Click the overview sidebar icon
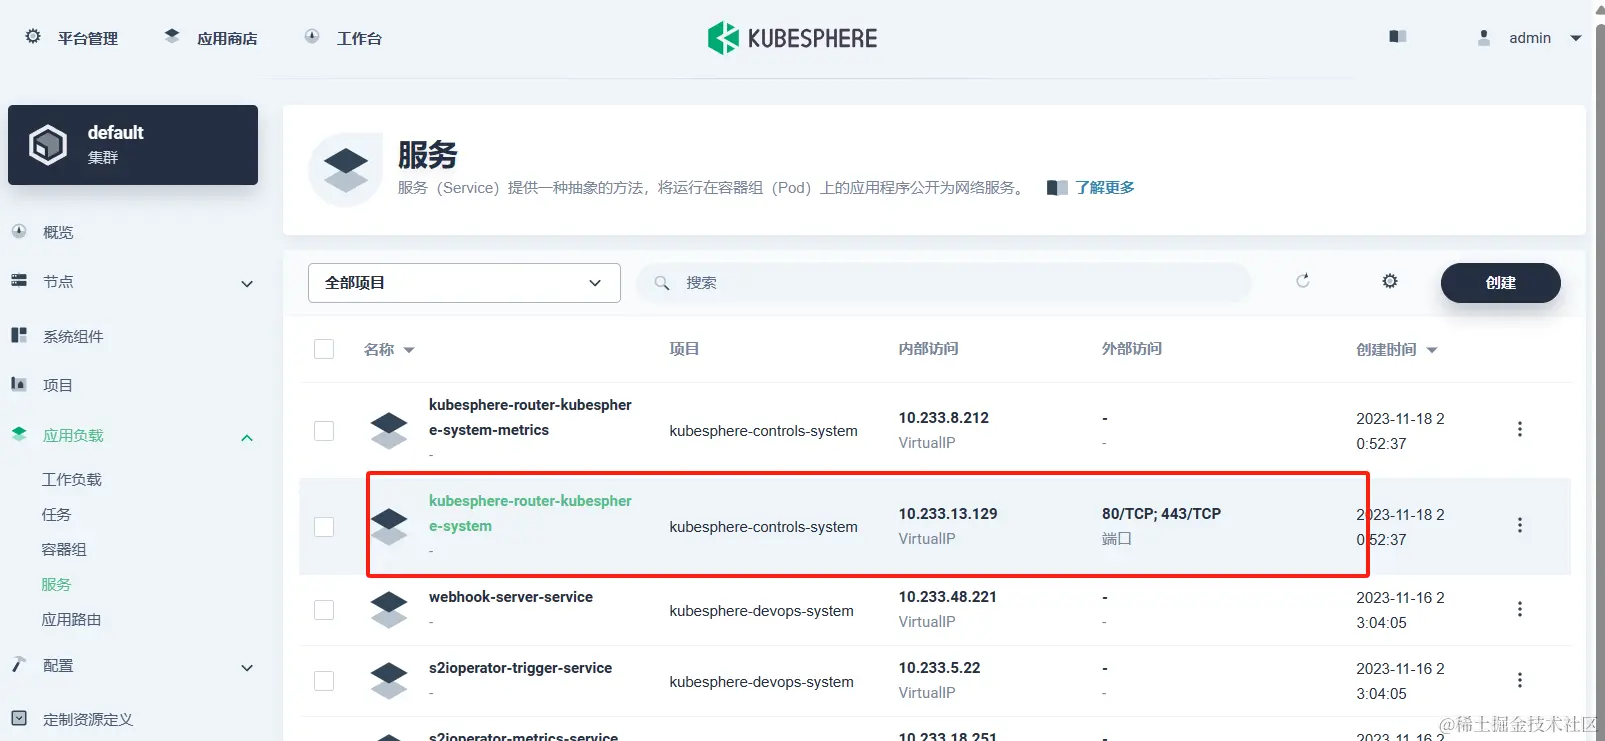 [19, 231]
